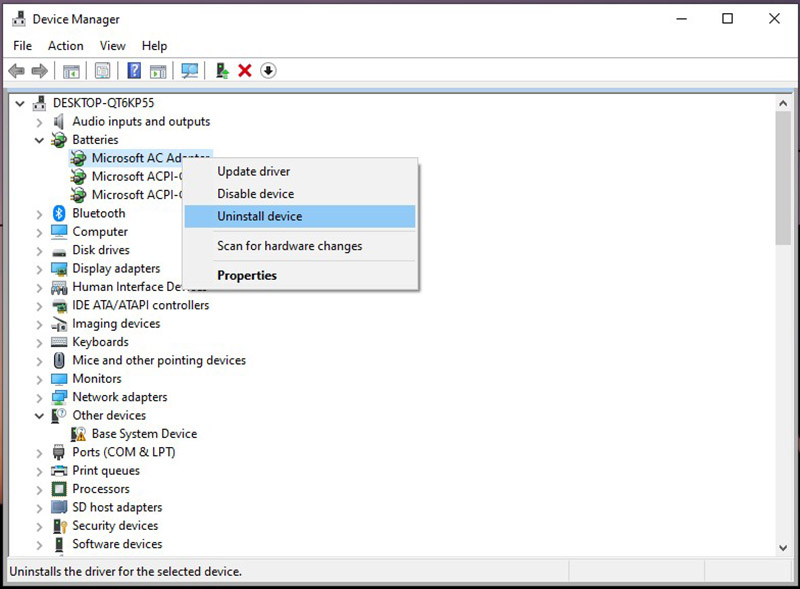Image resolution: width=800 pixels, height=589 pixels.
Task: Select the Software devices row
Action: click(107, 544)
